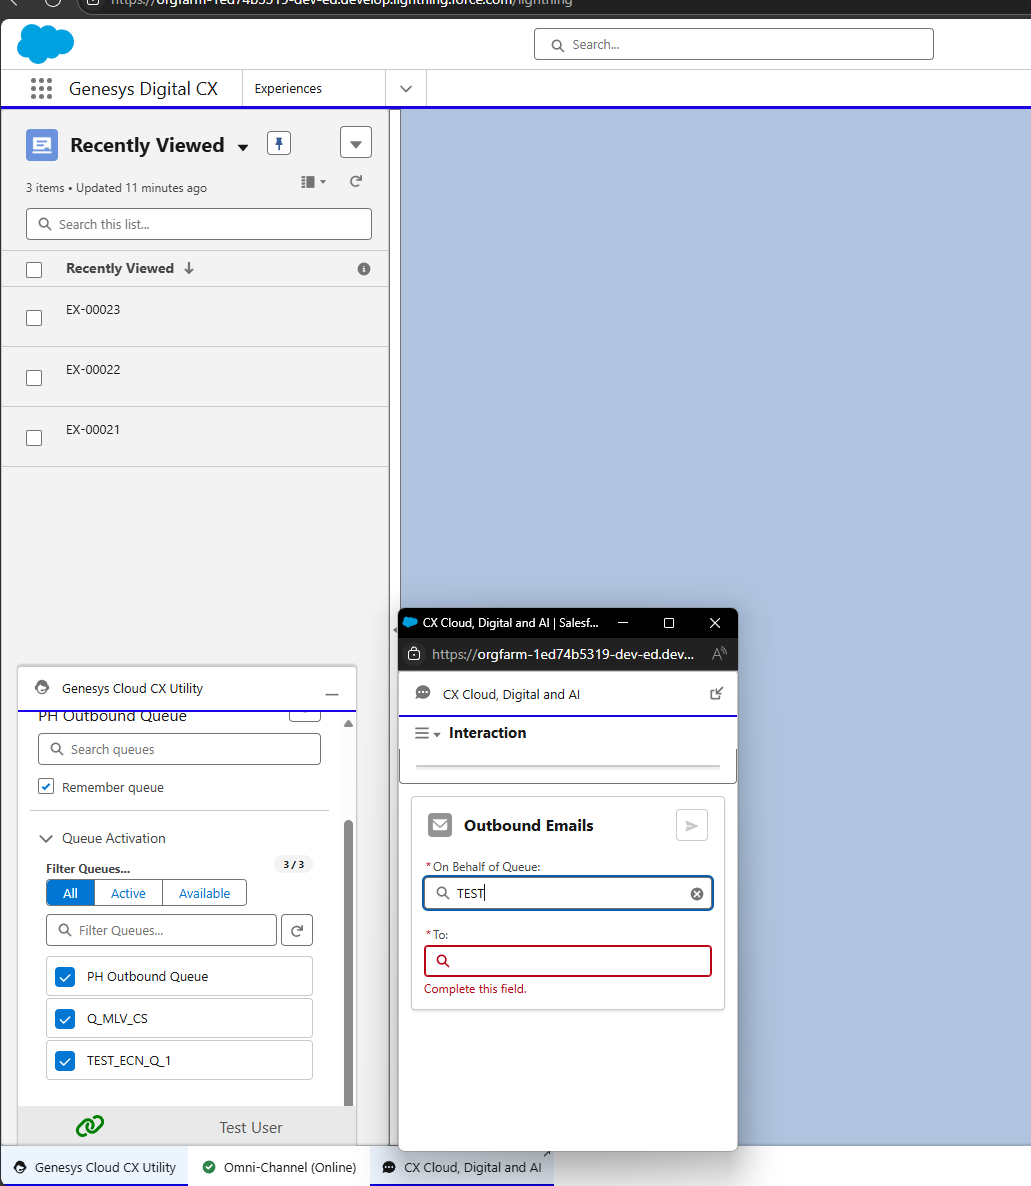
Task: Check the EX-00022 row checkbox
Action: pyautogui.click(x=34, y=377)
